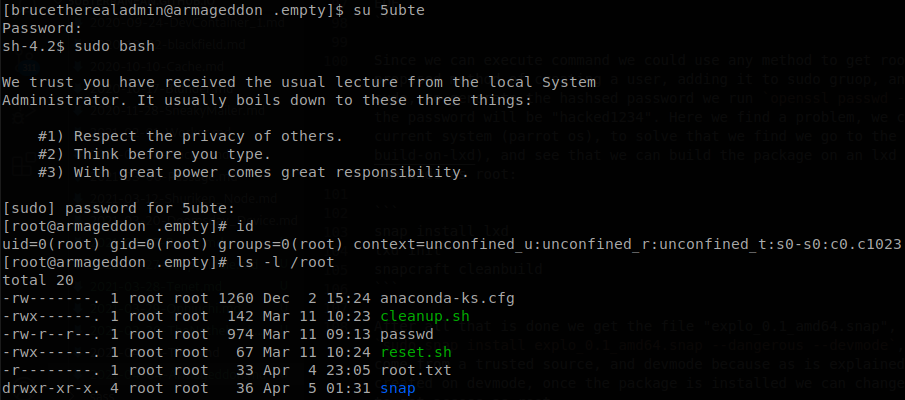Click anaconda-ks.cfg in the root listing

tap(447, 298)
